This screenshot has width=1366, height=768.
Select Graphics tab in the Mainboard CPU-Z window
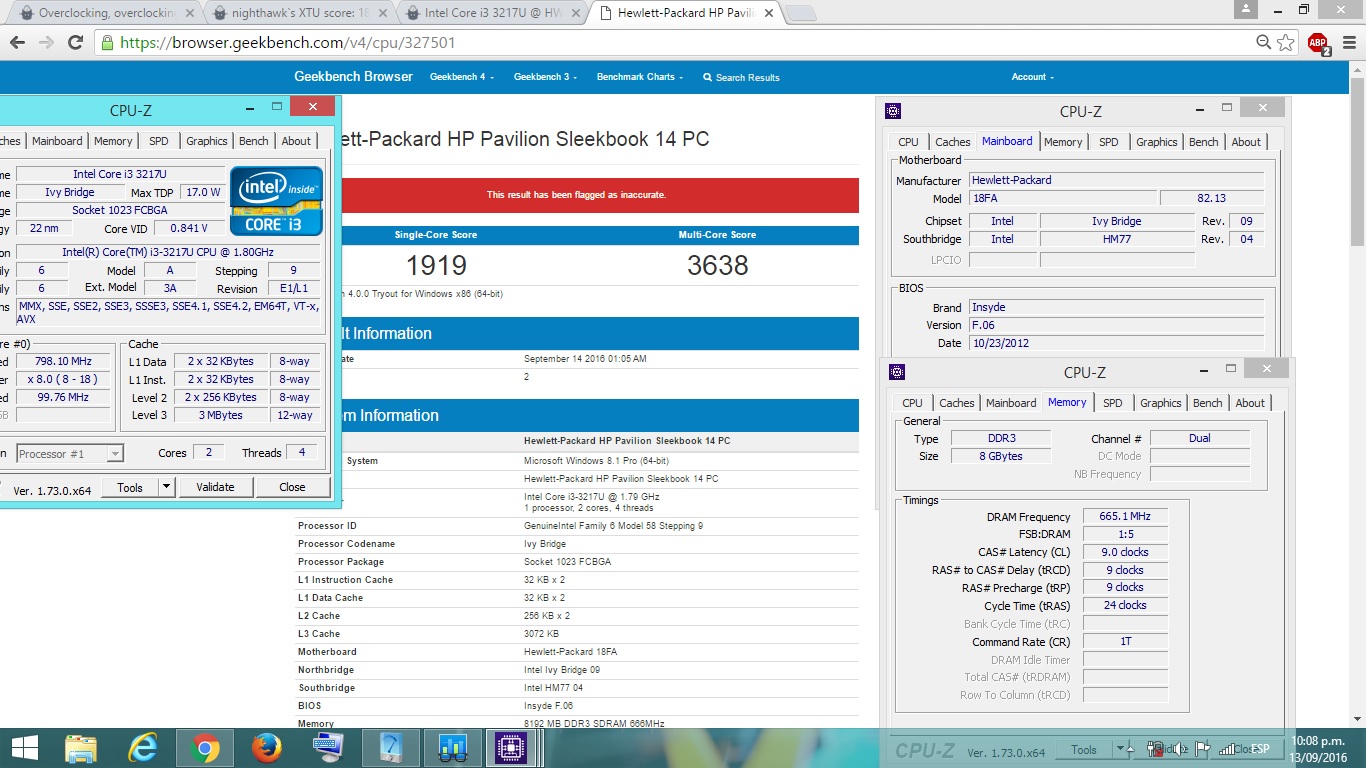[1157, 142]
